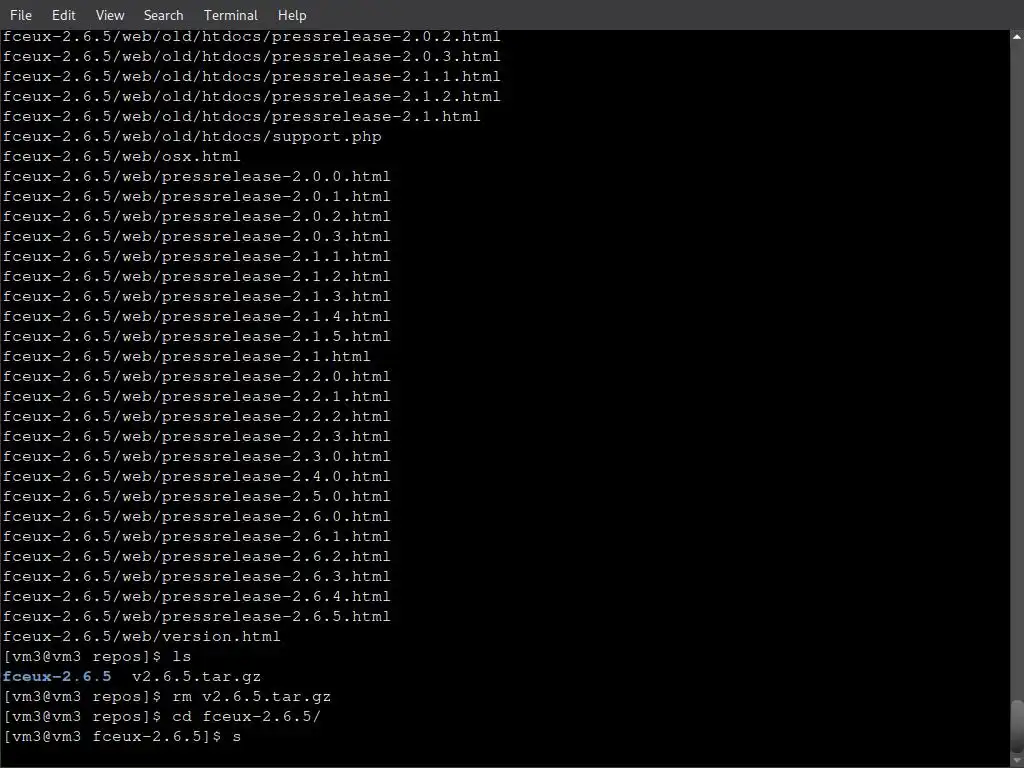Click the current prompt line ending with 's'

tap(122, 737)
